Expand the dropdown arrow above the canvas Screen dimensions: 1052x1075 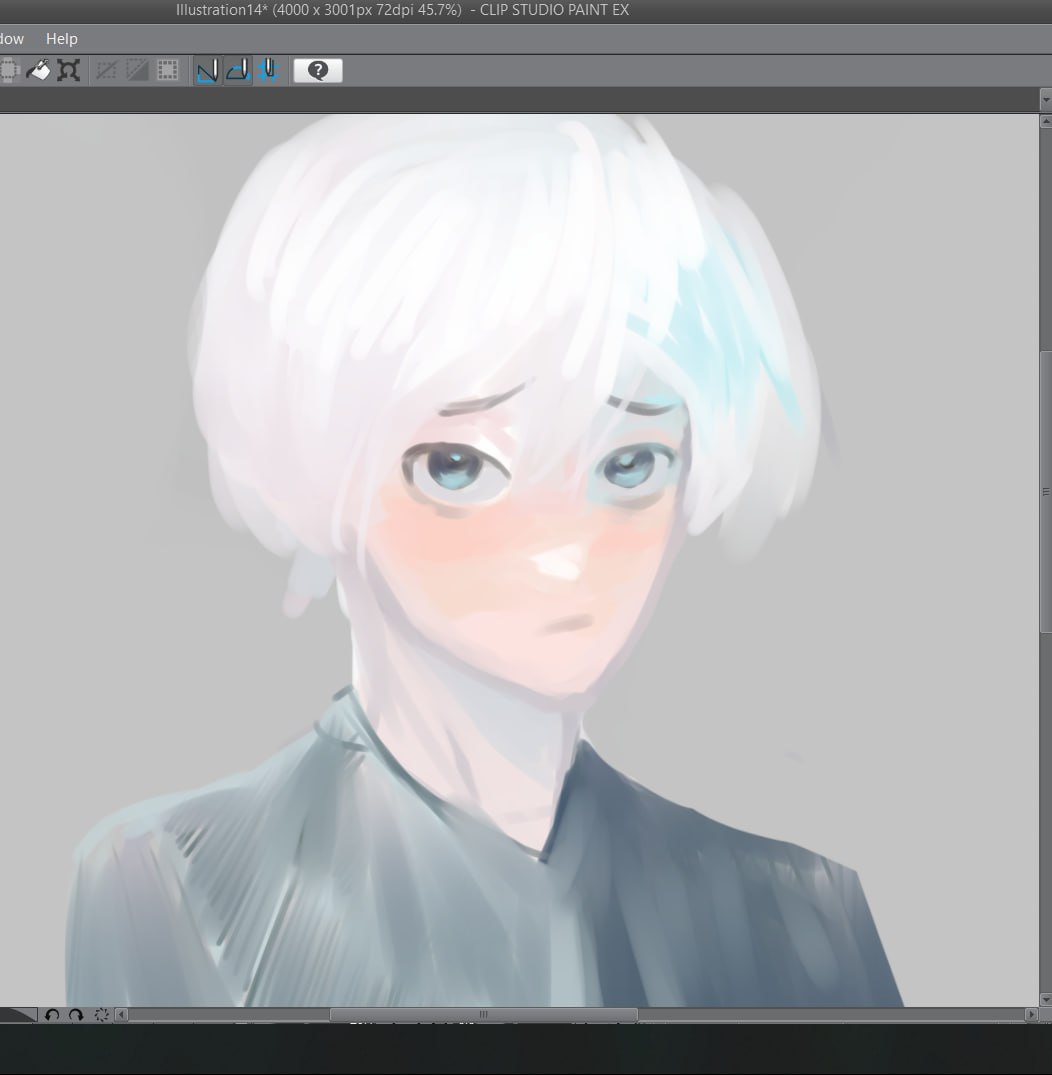1046,100
